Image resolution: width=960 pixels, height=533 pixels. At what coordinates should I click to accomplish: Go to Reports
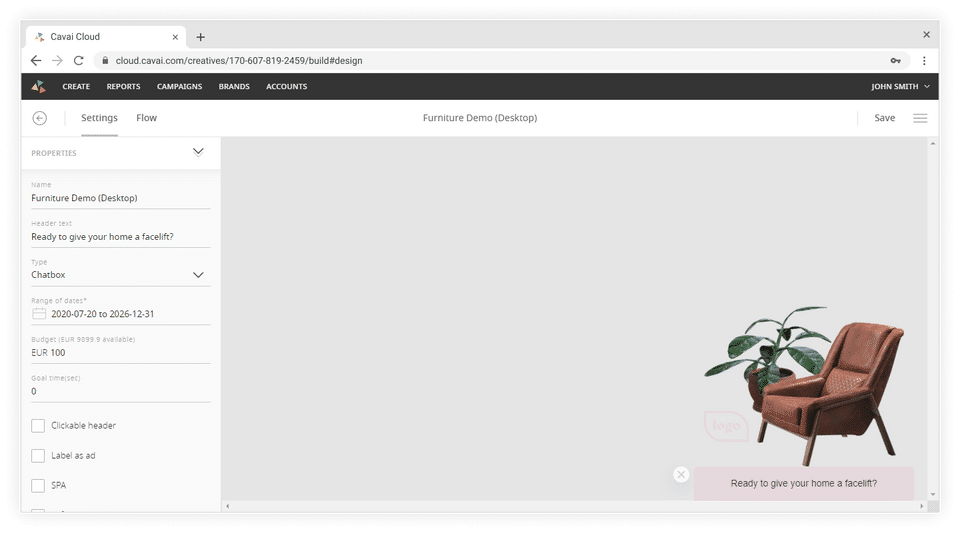coord(123,87)
